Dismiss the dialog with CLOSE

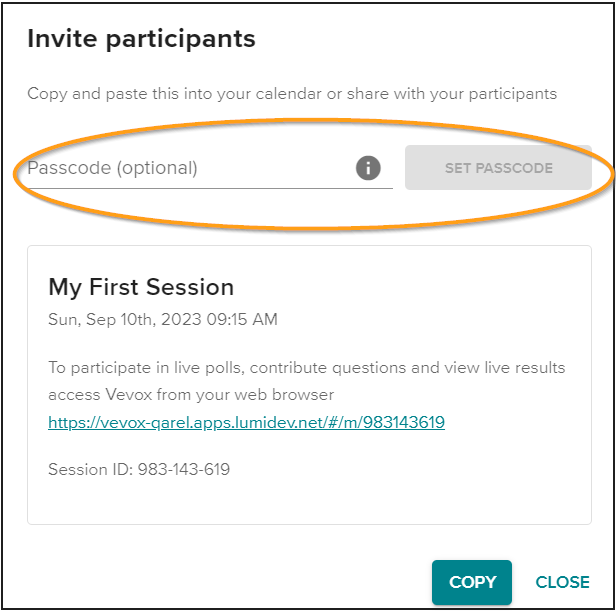[562, 582]
